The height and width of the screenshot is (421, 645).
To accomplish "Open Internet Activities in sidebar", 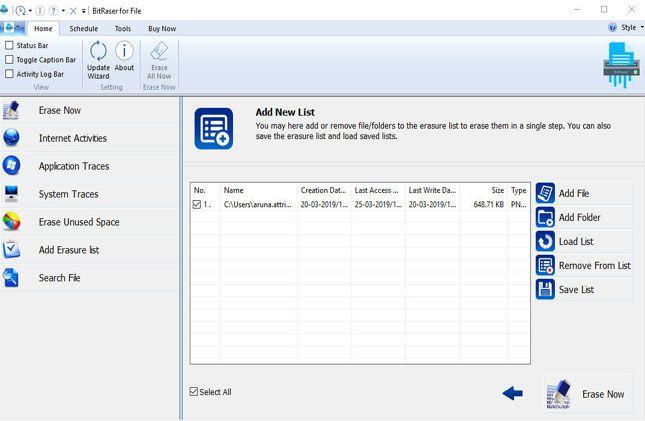I will (72, 138).
